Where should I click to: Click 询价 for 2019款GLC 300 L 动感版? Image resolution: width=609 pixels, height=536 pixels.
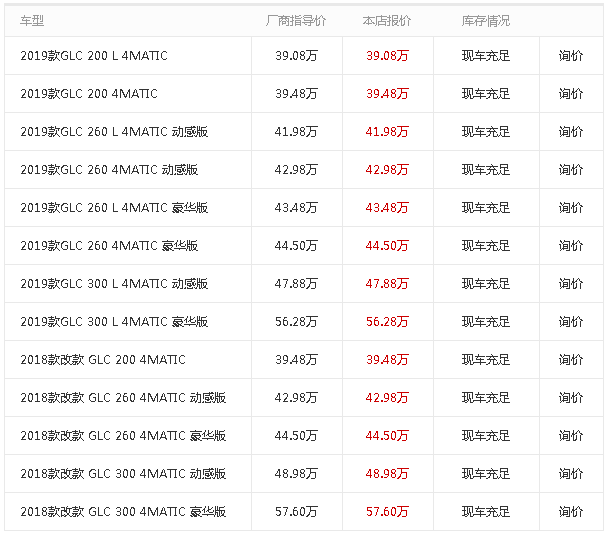[x=571, y=284]
